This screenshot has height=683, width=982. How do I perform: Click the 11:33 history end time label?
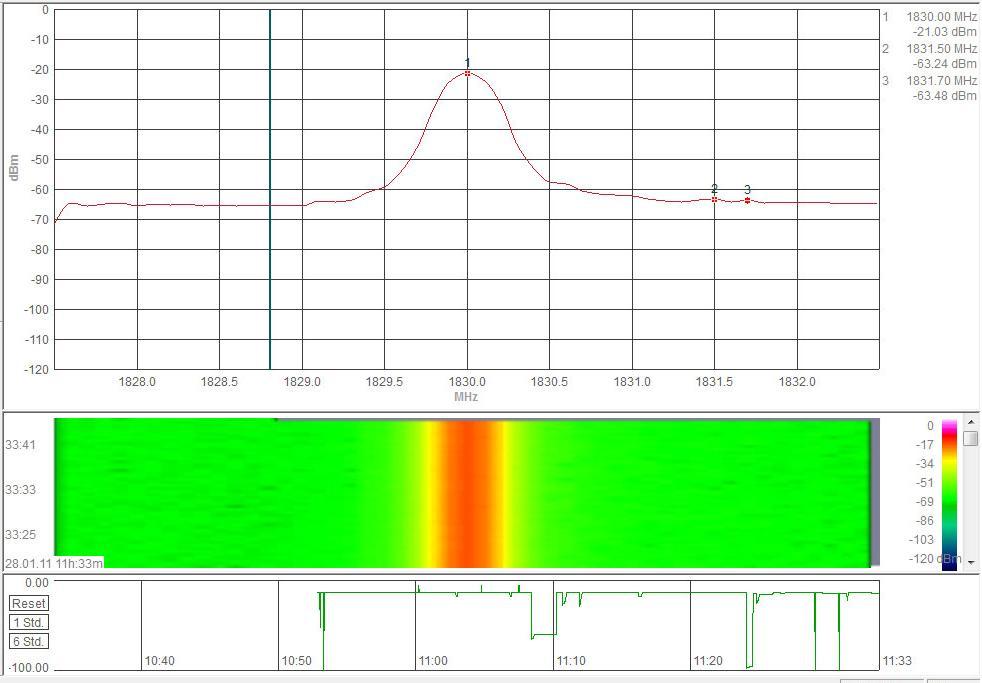point(897,660)
